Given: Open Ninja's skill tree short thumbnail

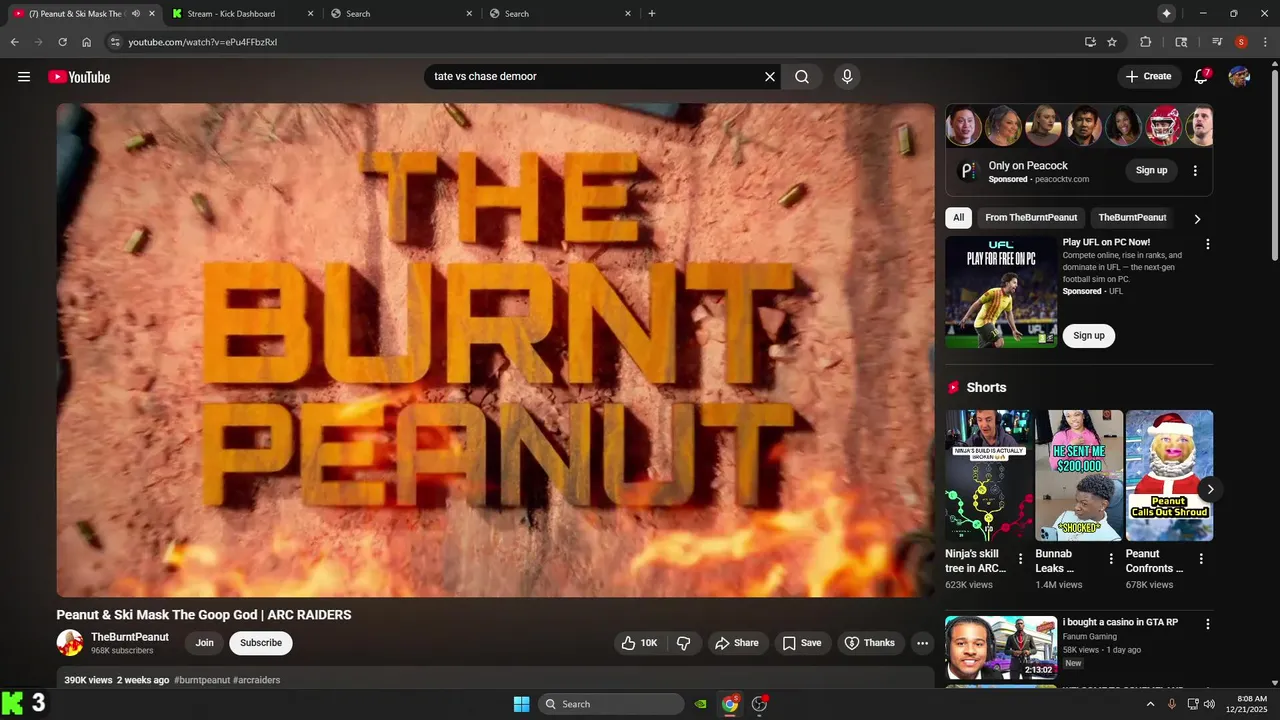Looking at the screenshot, I should (x=989, y=476).
